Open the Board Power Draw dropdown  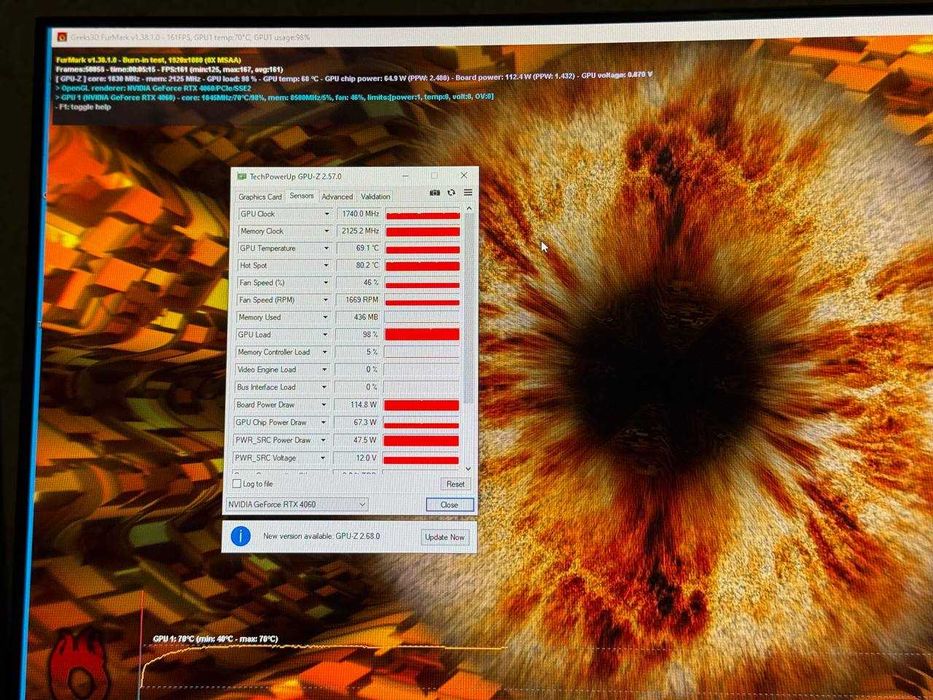[x=324, y=405]
